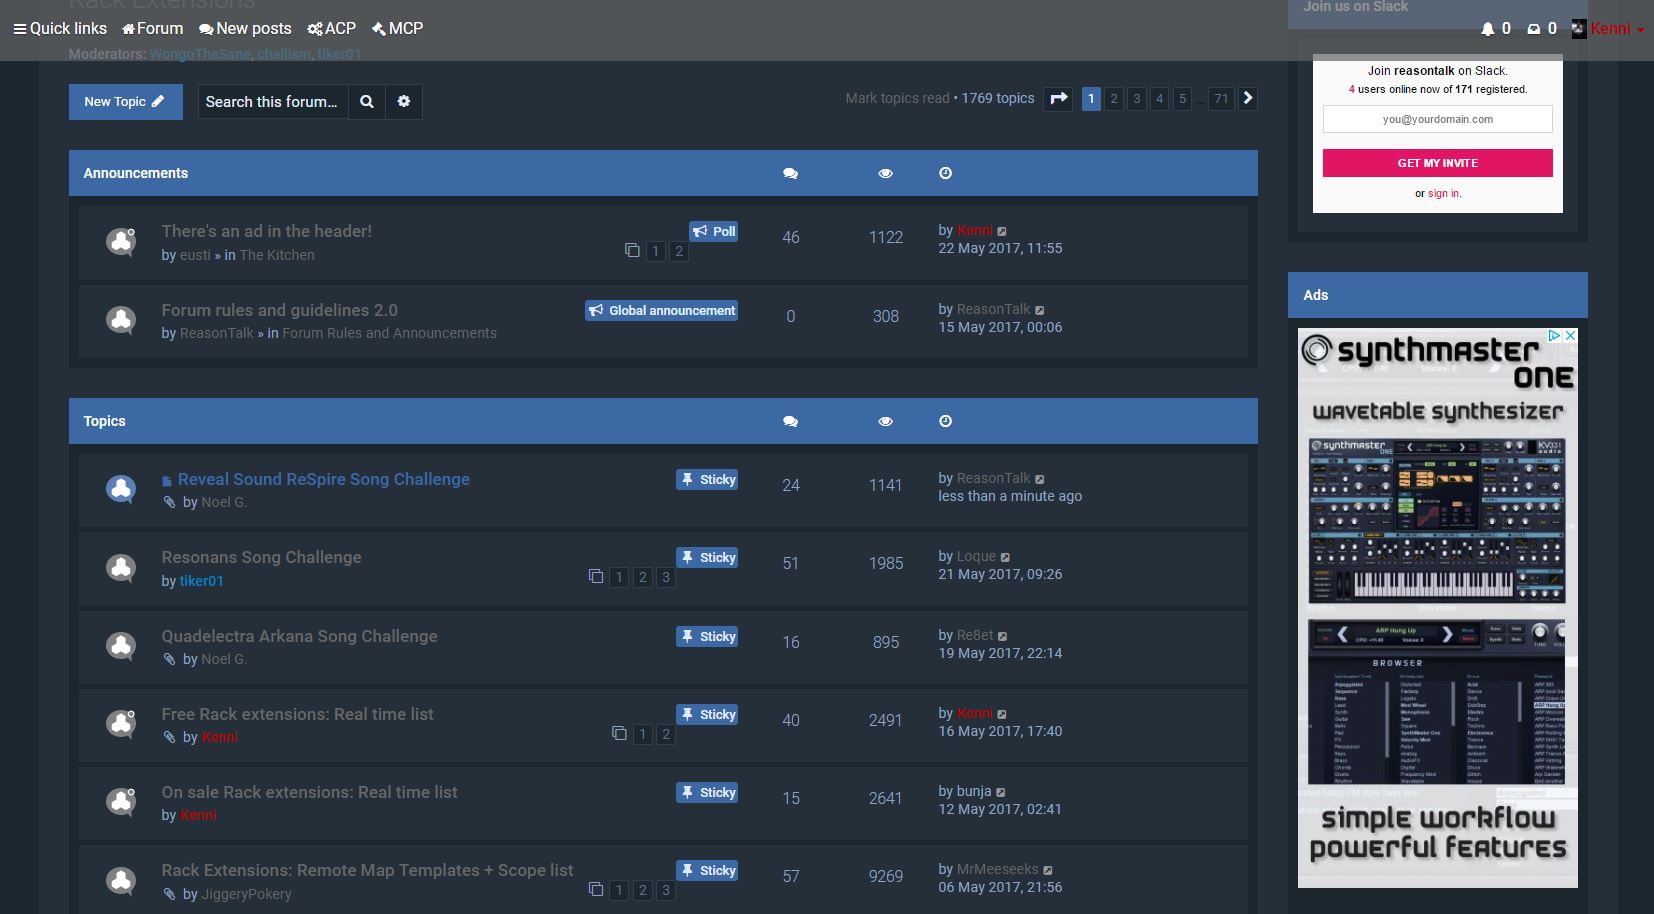1654x914 pixels.
Task: Open On sale Rack extensions: Real time list
Action: (x=310, y=792)
